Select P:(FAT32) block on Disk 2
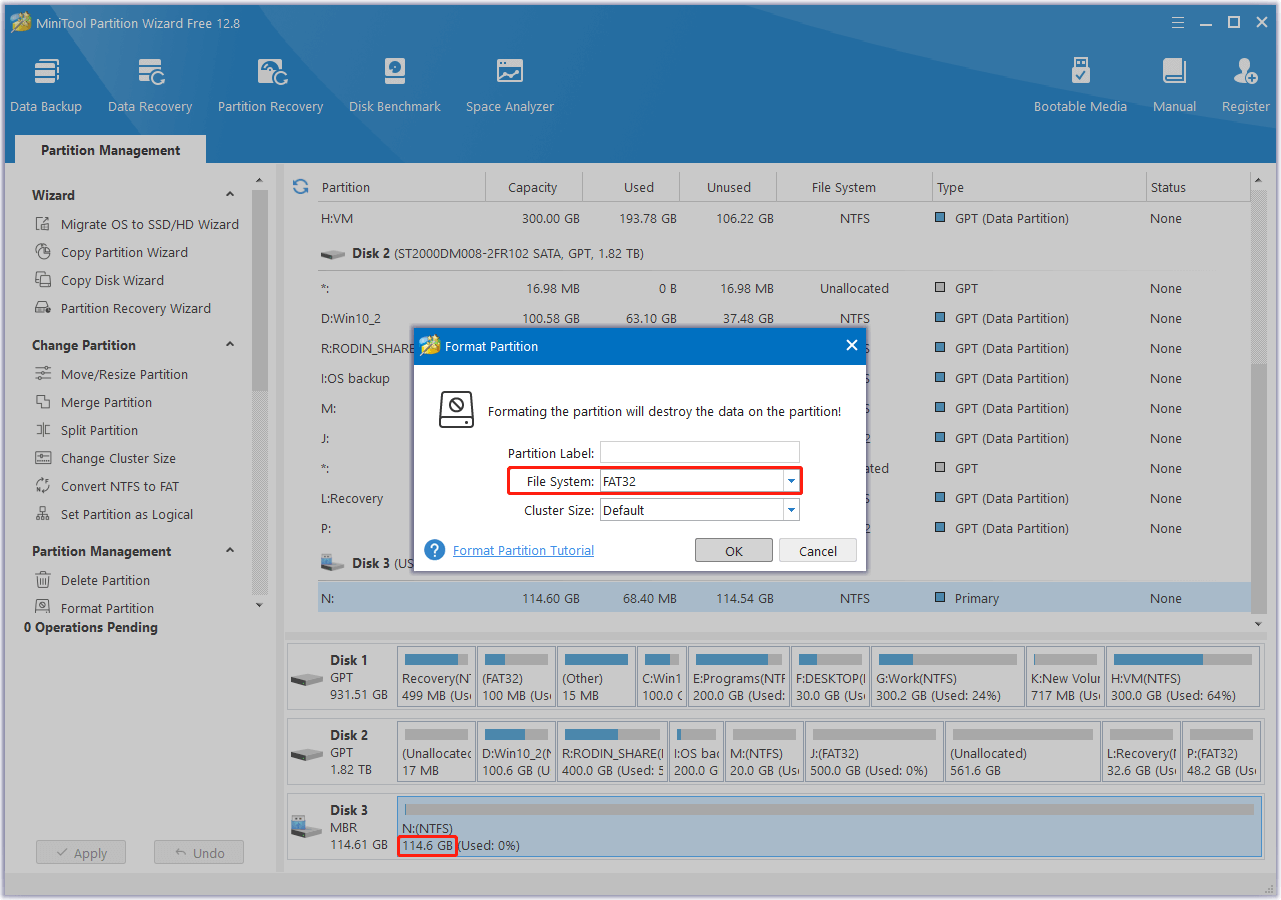 pos(1222,752)
